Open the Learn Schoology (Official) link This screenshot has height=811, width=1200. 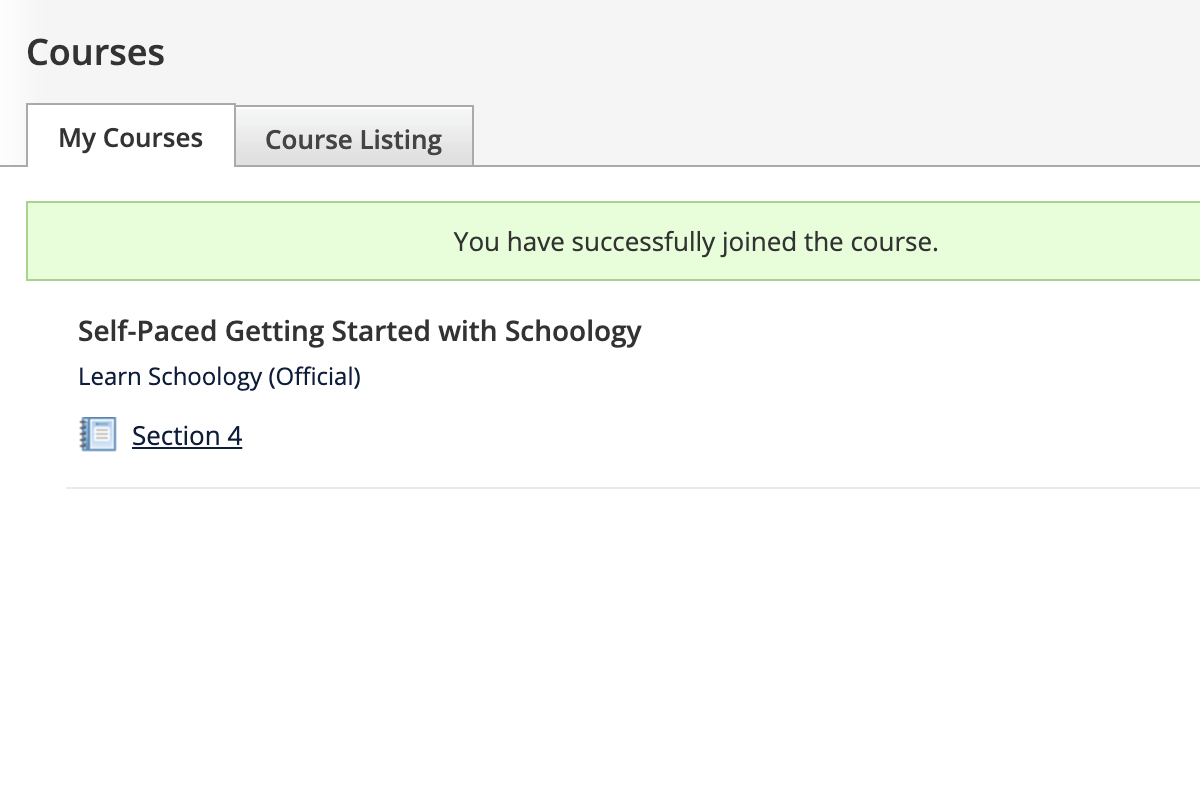click(x=219, y=377)
